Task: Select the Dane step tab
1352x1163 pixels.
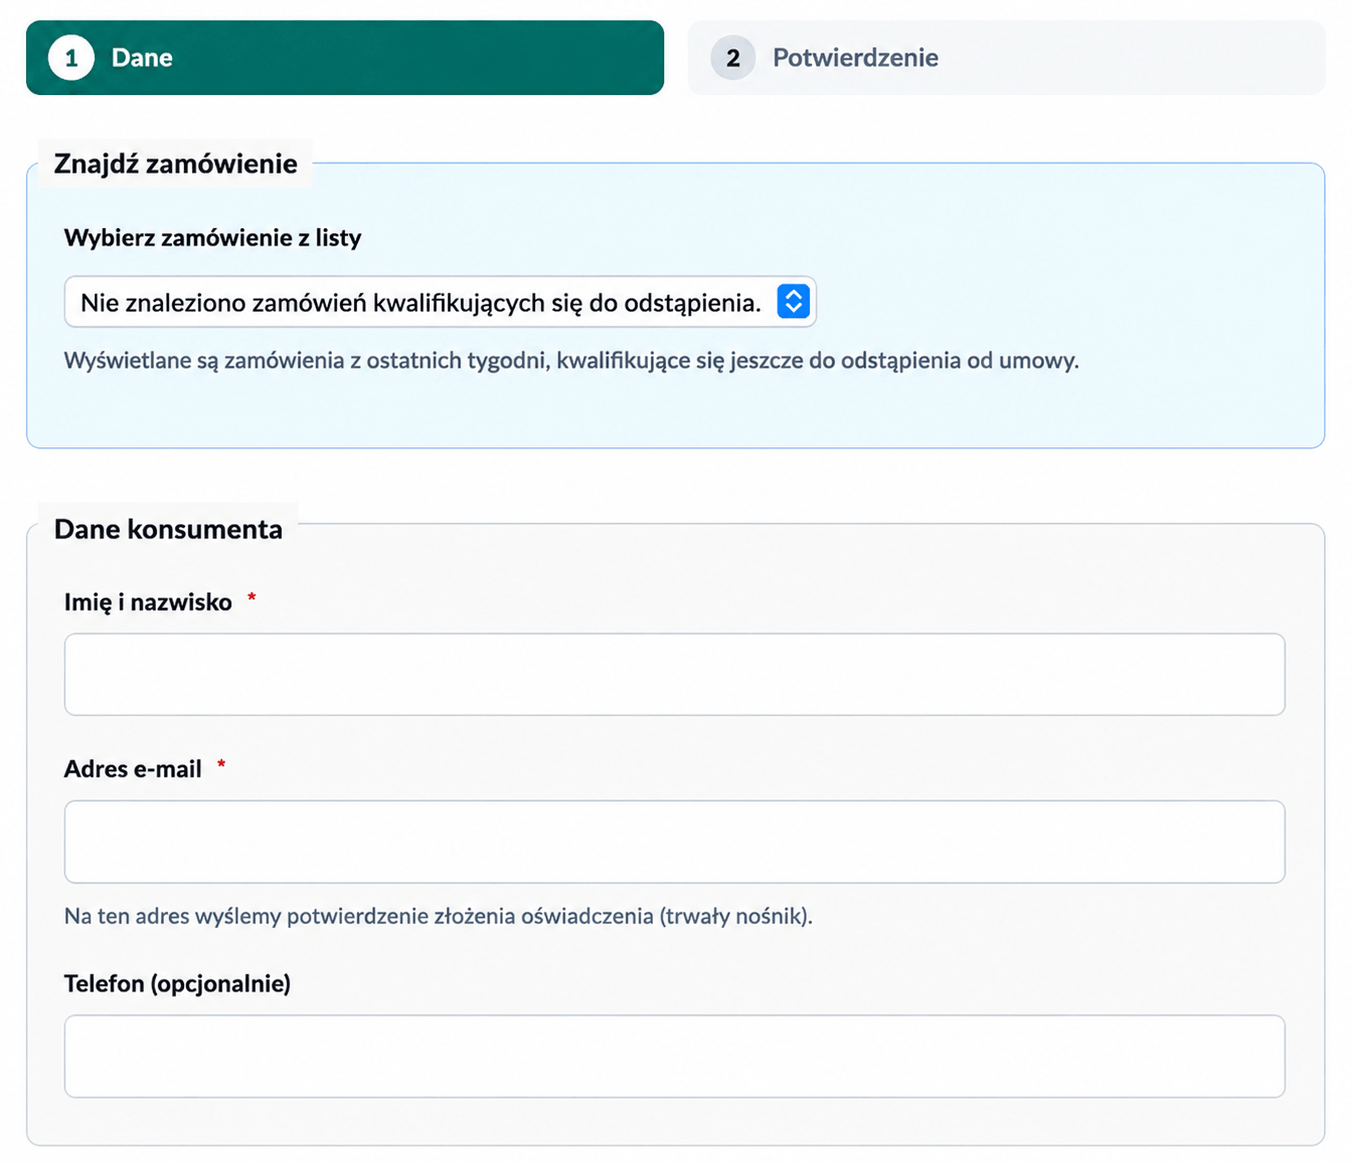Action: (345, 58)
